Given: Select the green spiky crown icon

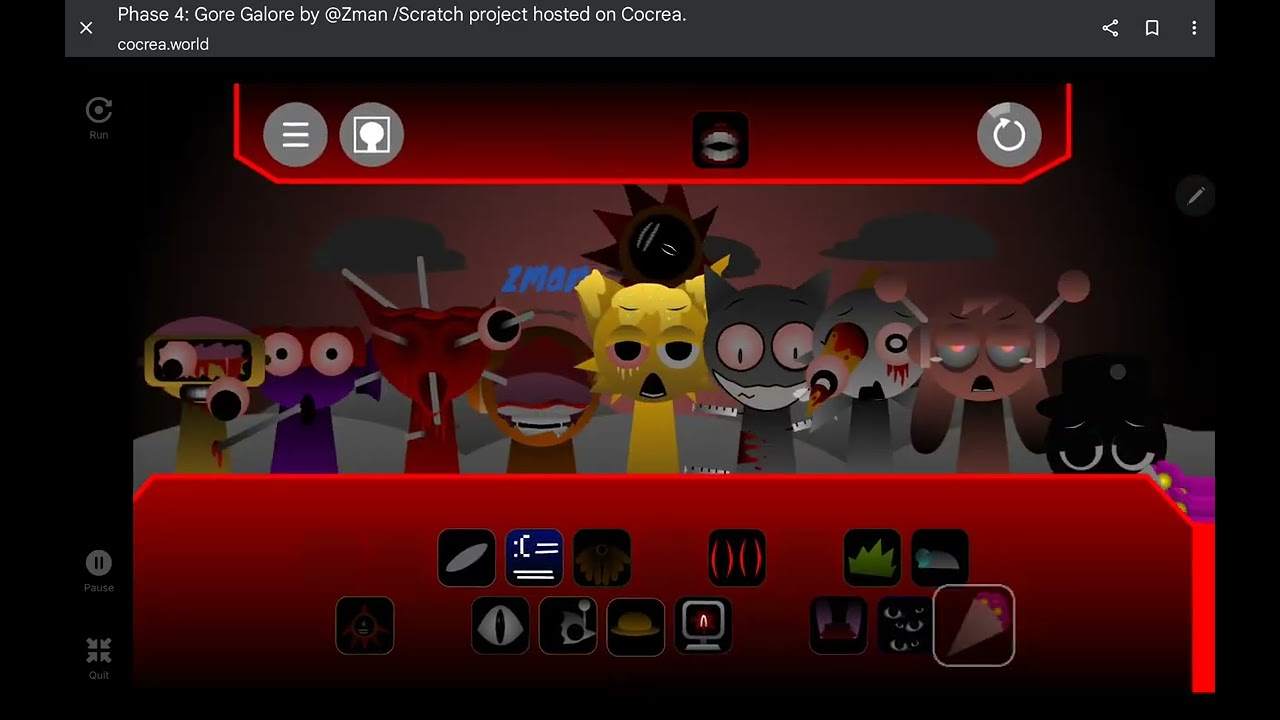Looking at the screenshot, I should click(x=872, y=557).
